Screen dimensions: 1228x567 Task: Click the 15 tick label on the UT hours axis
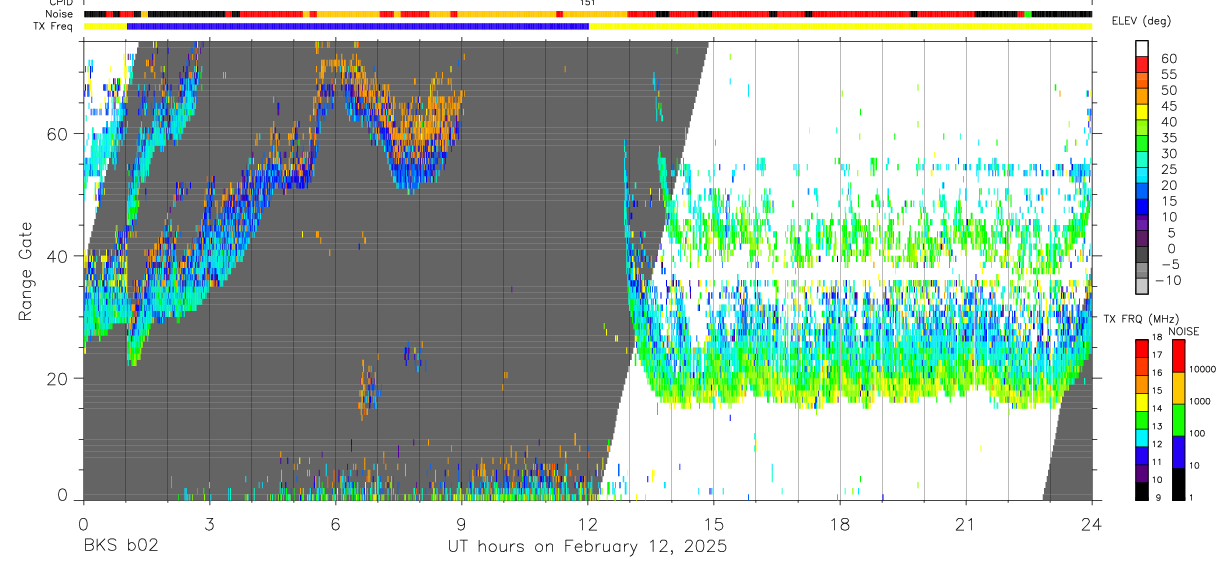(x=714, y=524)
